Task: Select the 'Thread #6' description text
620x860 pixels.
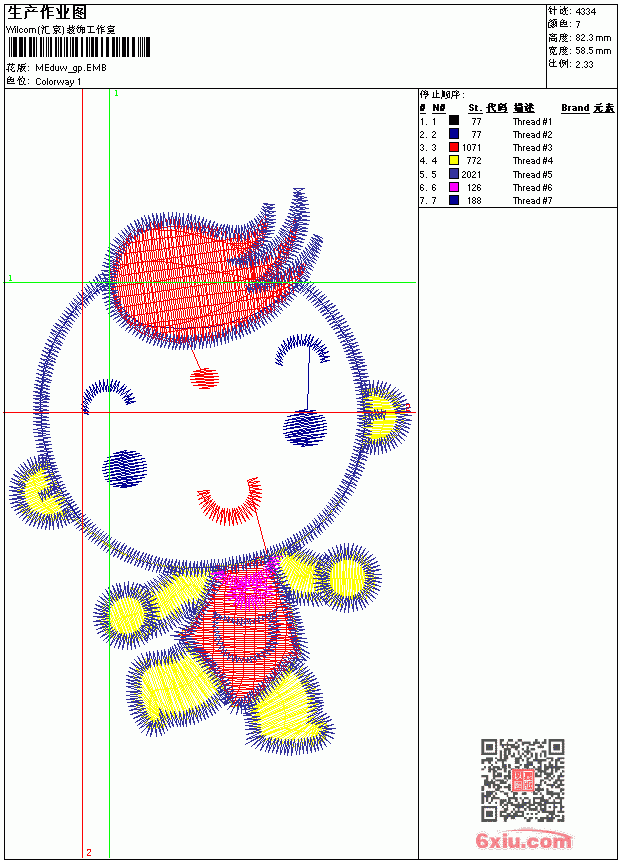Action: tap(532, 188)
